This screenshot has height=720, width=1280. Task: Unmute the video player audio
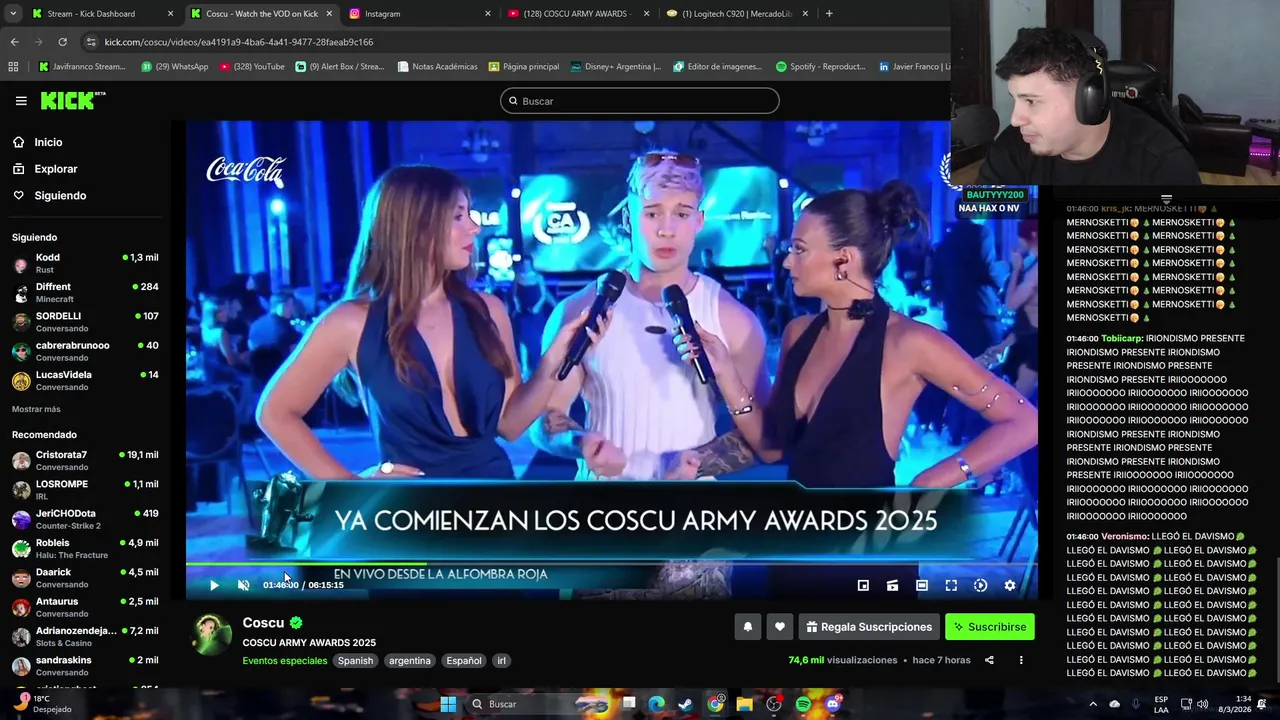243,585
